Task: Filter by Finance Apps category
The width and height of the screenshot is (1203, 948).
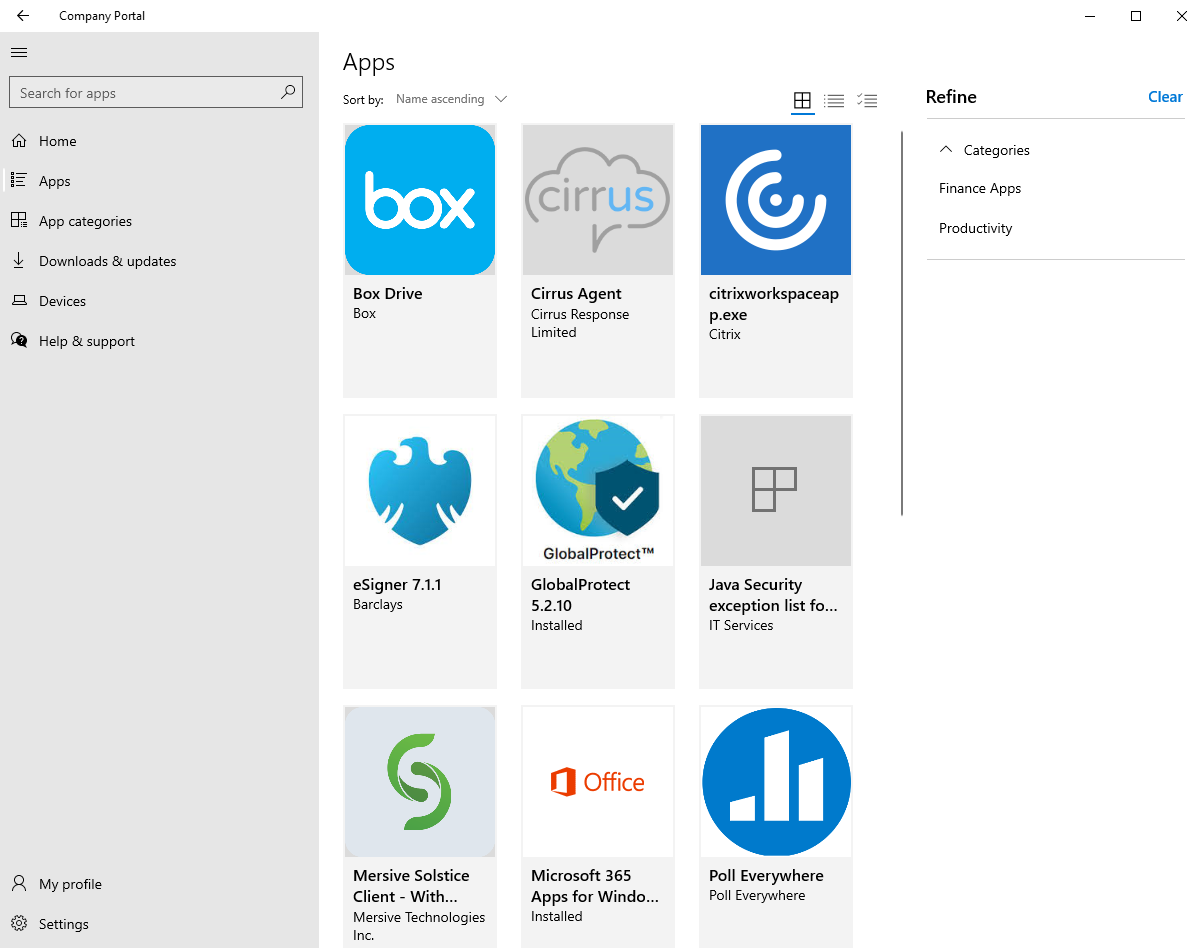Action: (980, 188)
